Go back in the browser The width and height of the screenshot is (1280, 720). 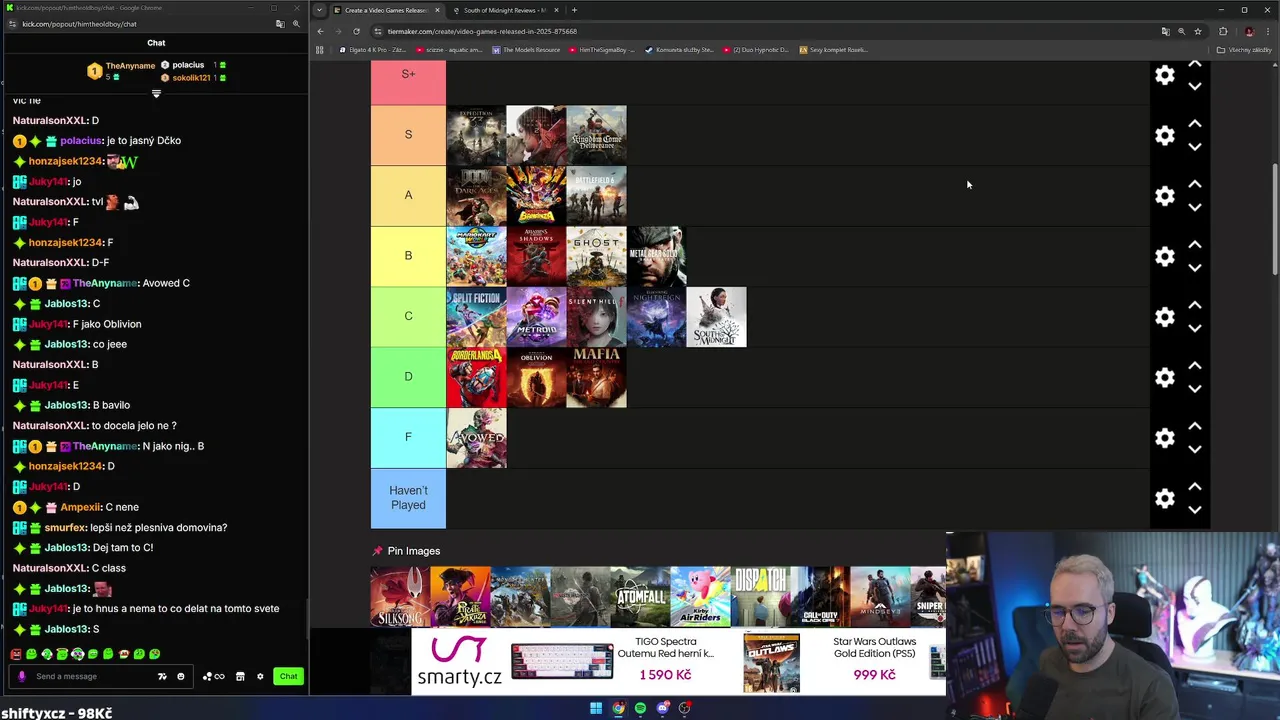click(x=320, y=31)
